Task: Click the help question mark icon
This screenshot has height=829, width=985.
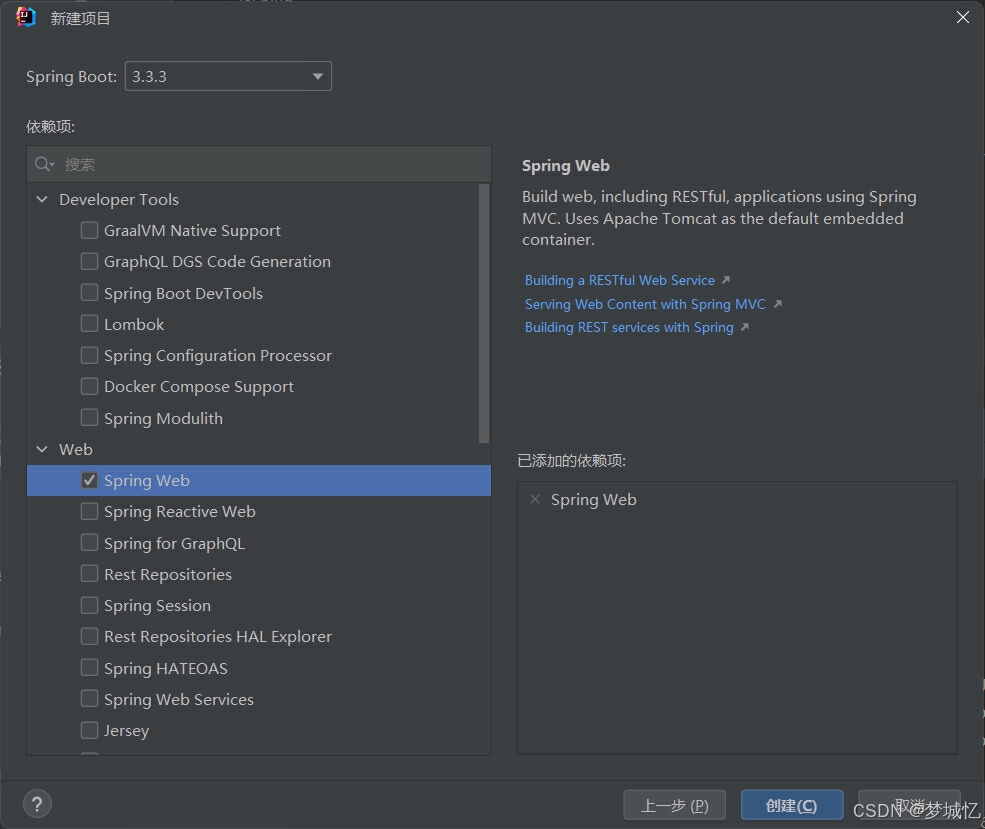Action: pos(37,804)
